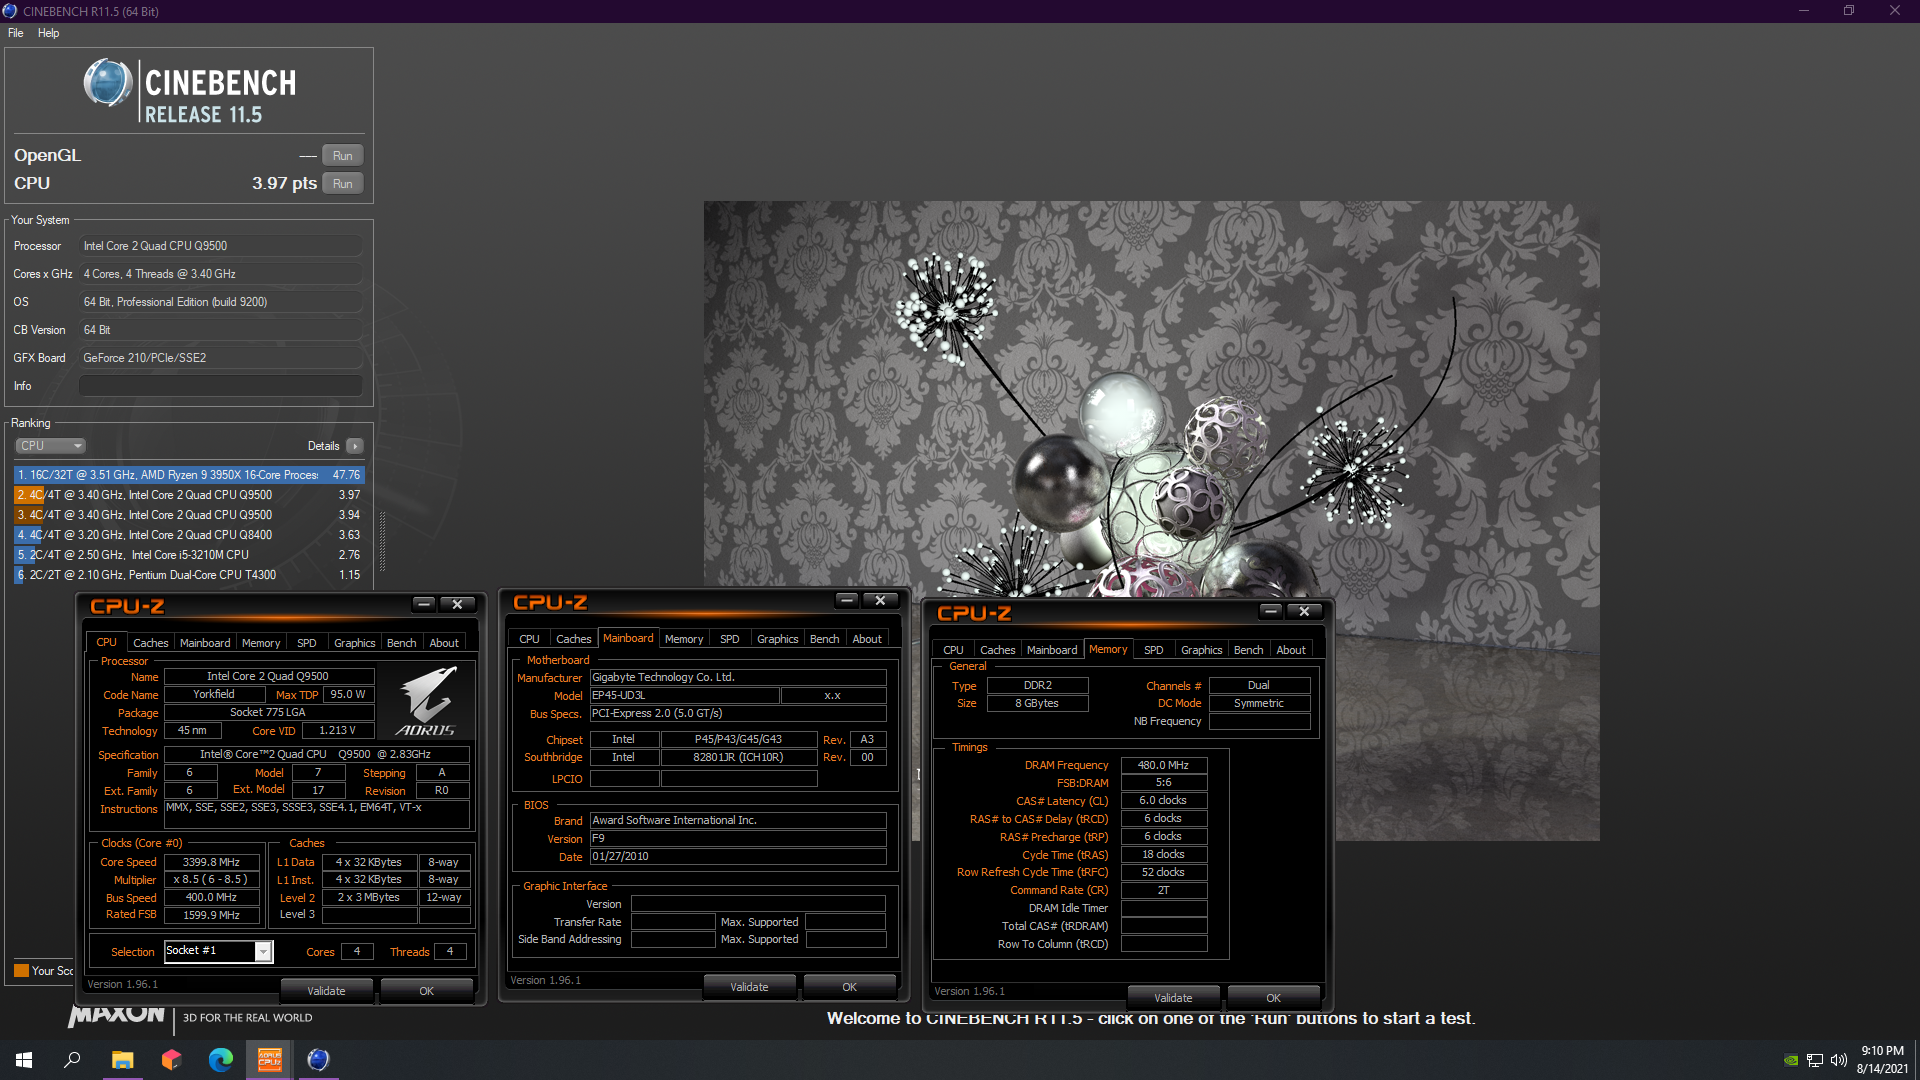Launch Microsoft Edge from the taskbar

tap(220, 1060)
